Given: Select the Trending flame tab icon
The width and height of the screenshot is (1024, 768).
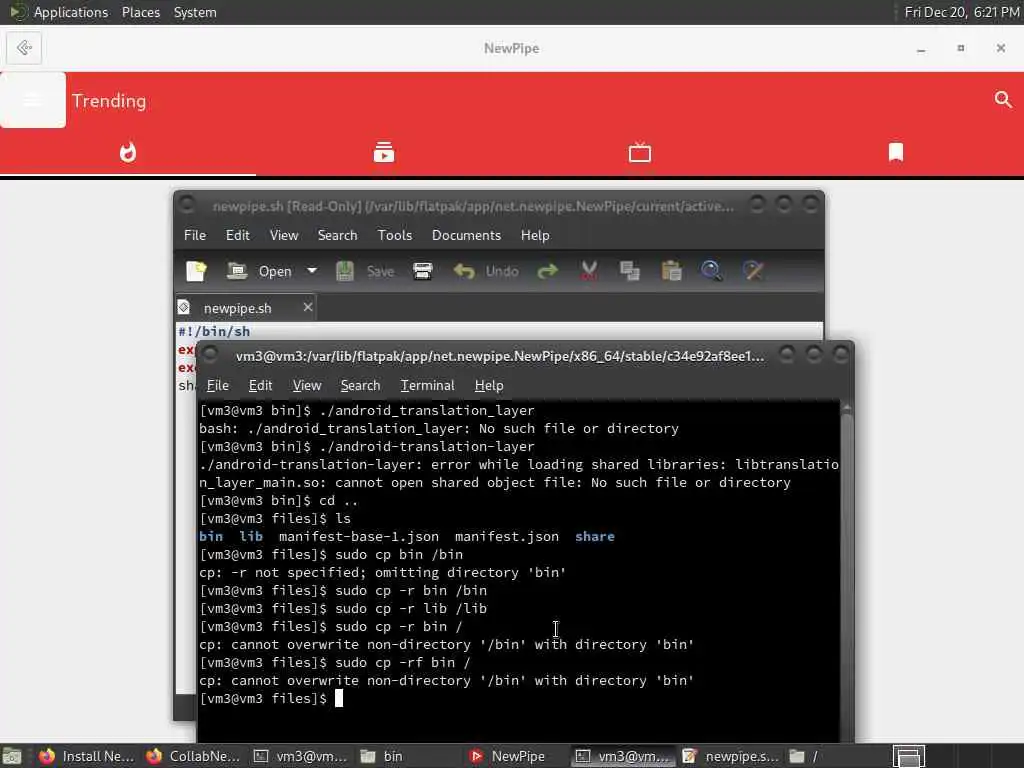Looking at the screenshot, I should click(128, 152).
